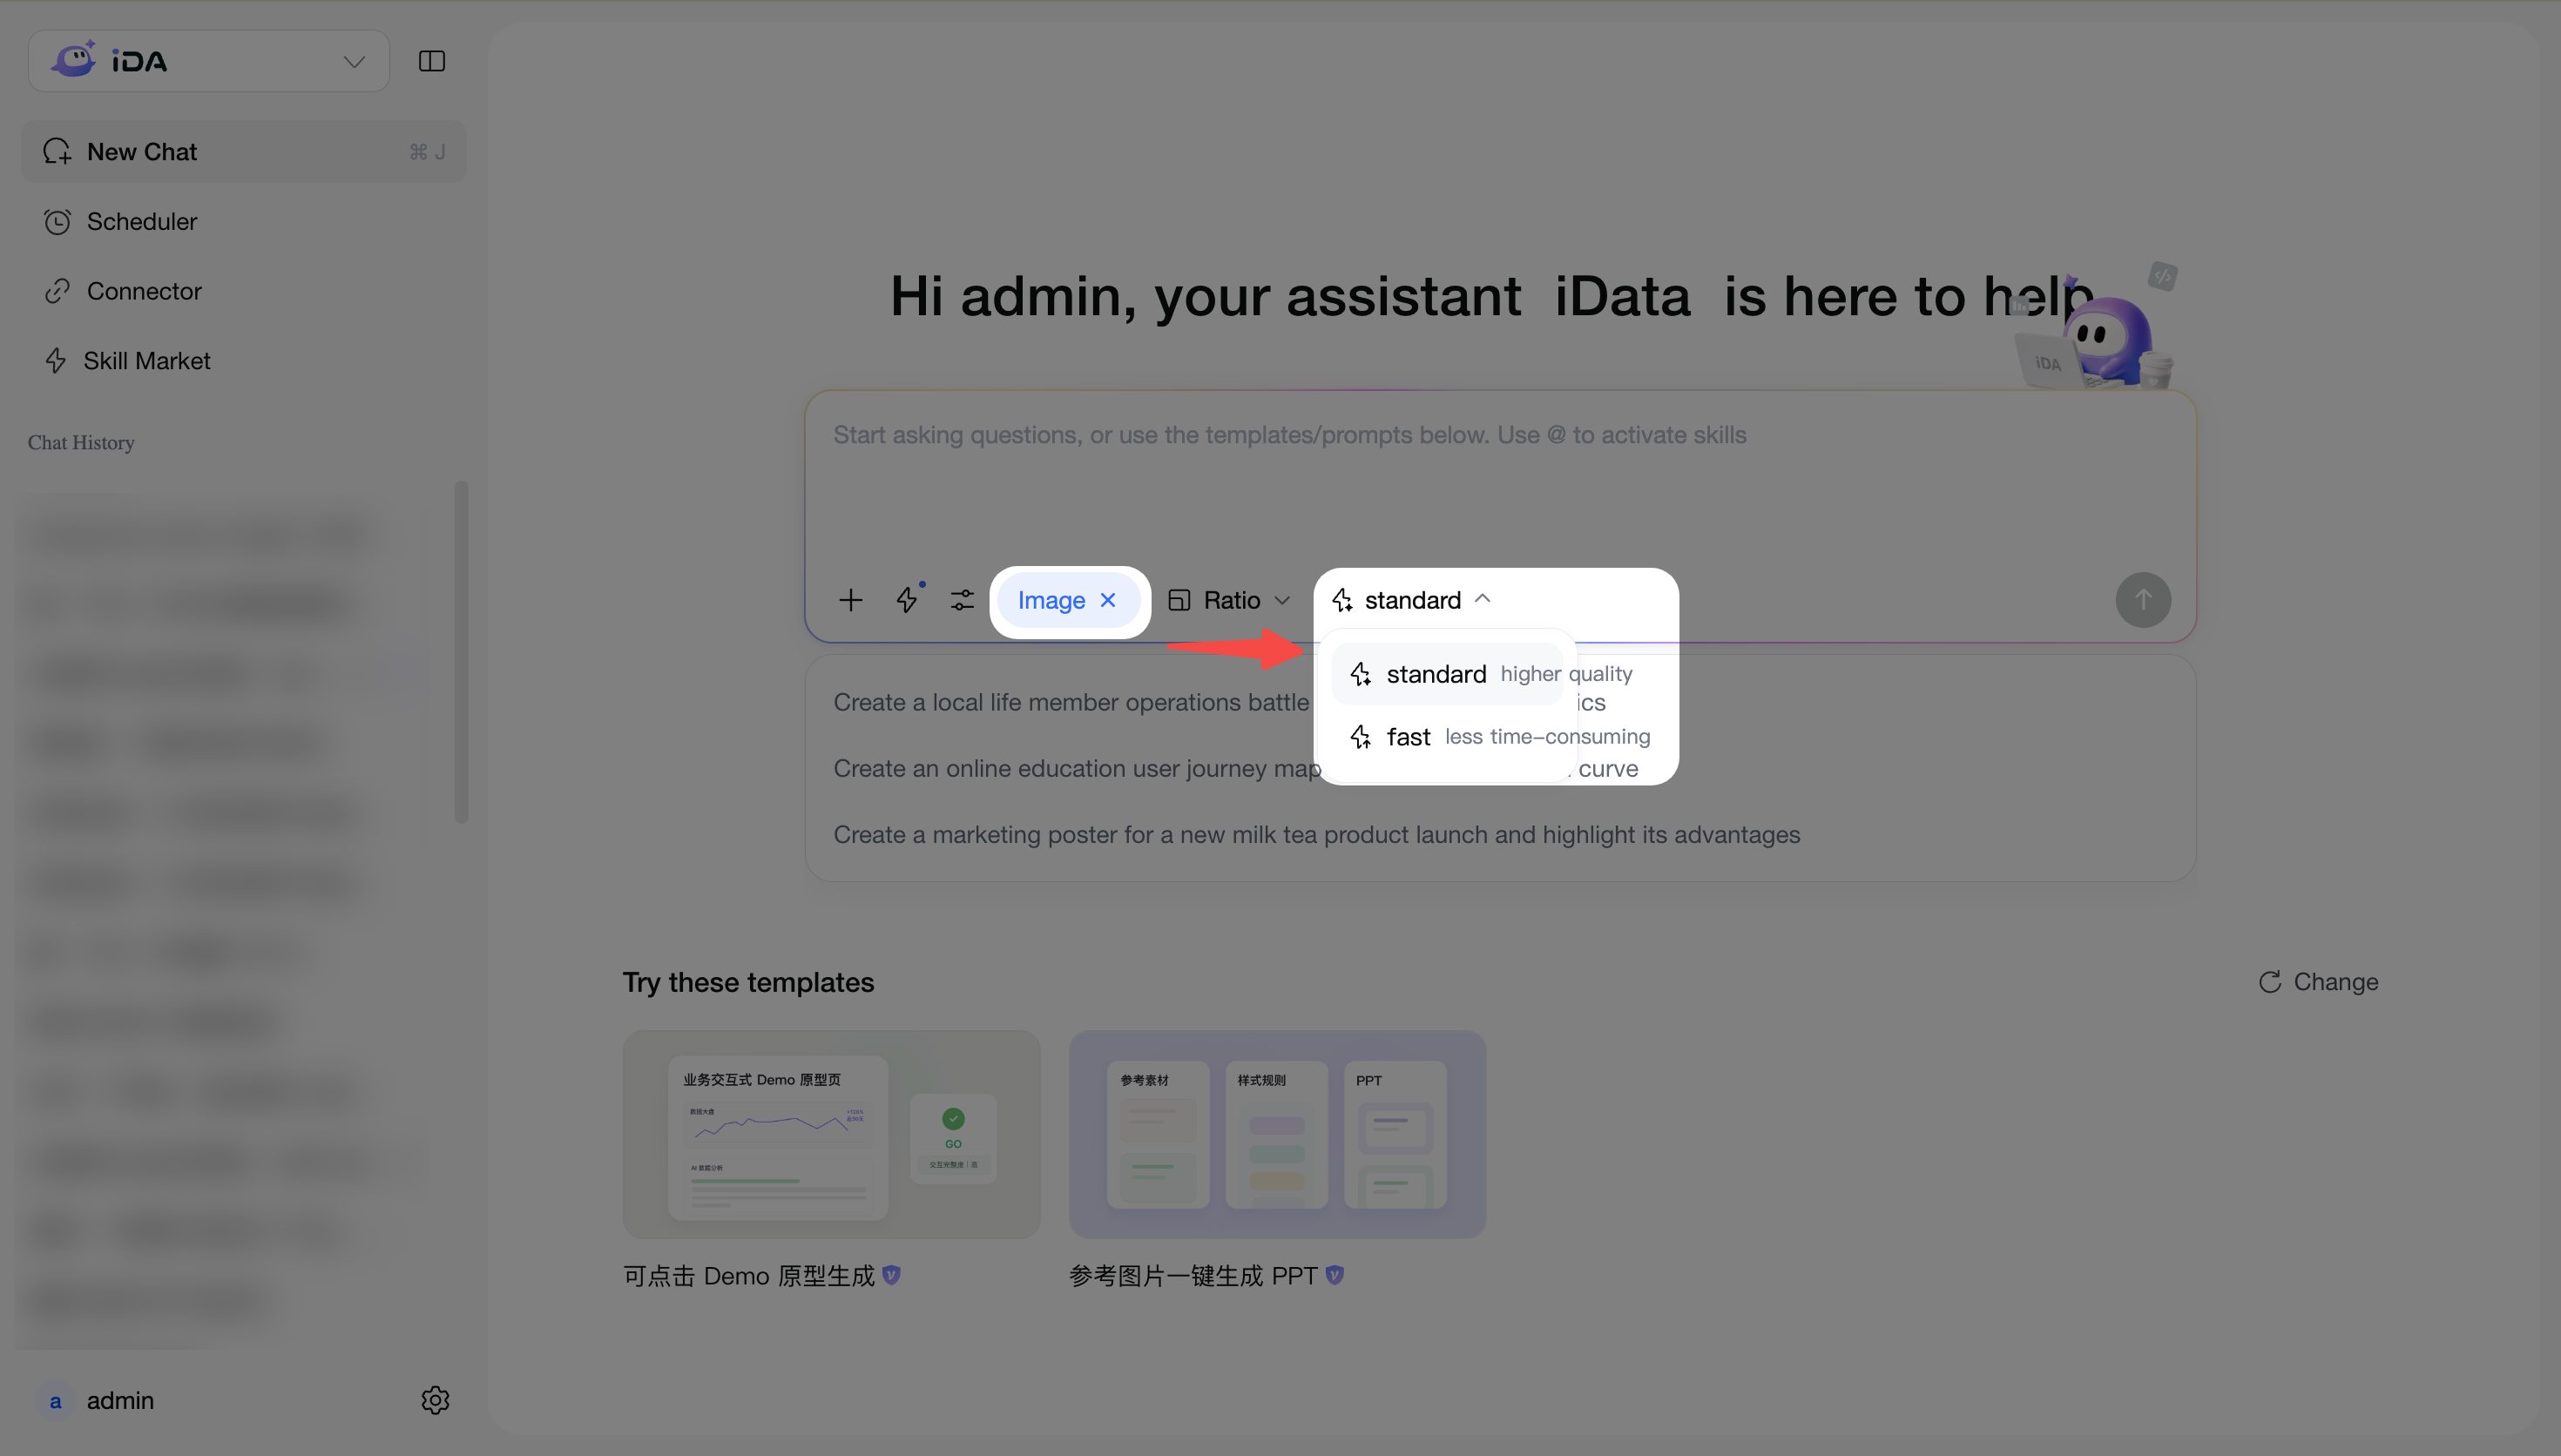Click the chat history scrollbar
The width and height of the screenshot is (2561, 1456).
[461, 652]
